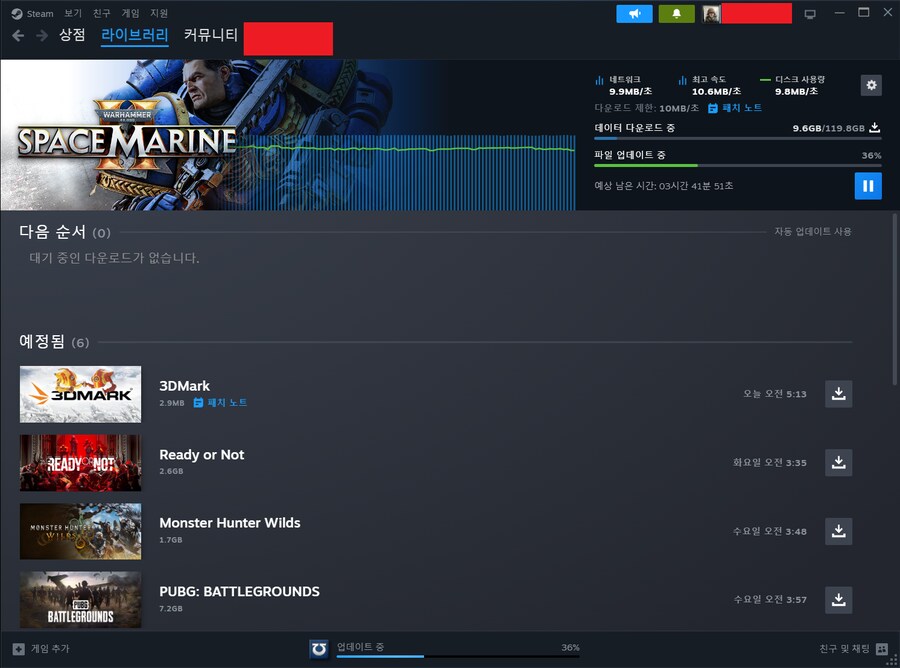
Task: Click 오늘 오전 5:13 schedule time
Action: 774,394
